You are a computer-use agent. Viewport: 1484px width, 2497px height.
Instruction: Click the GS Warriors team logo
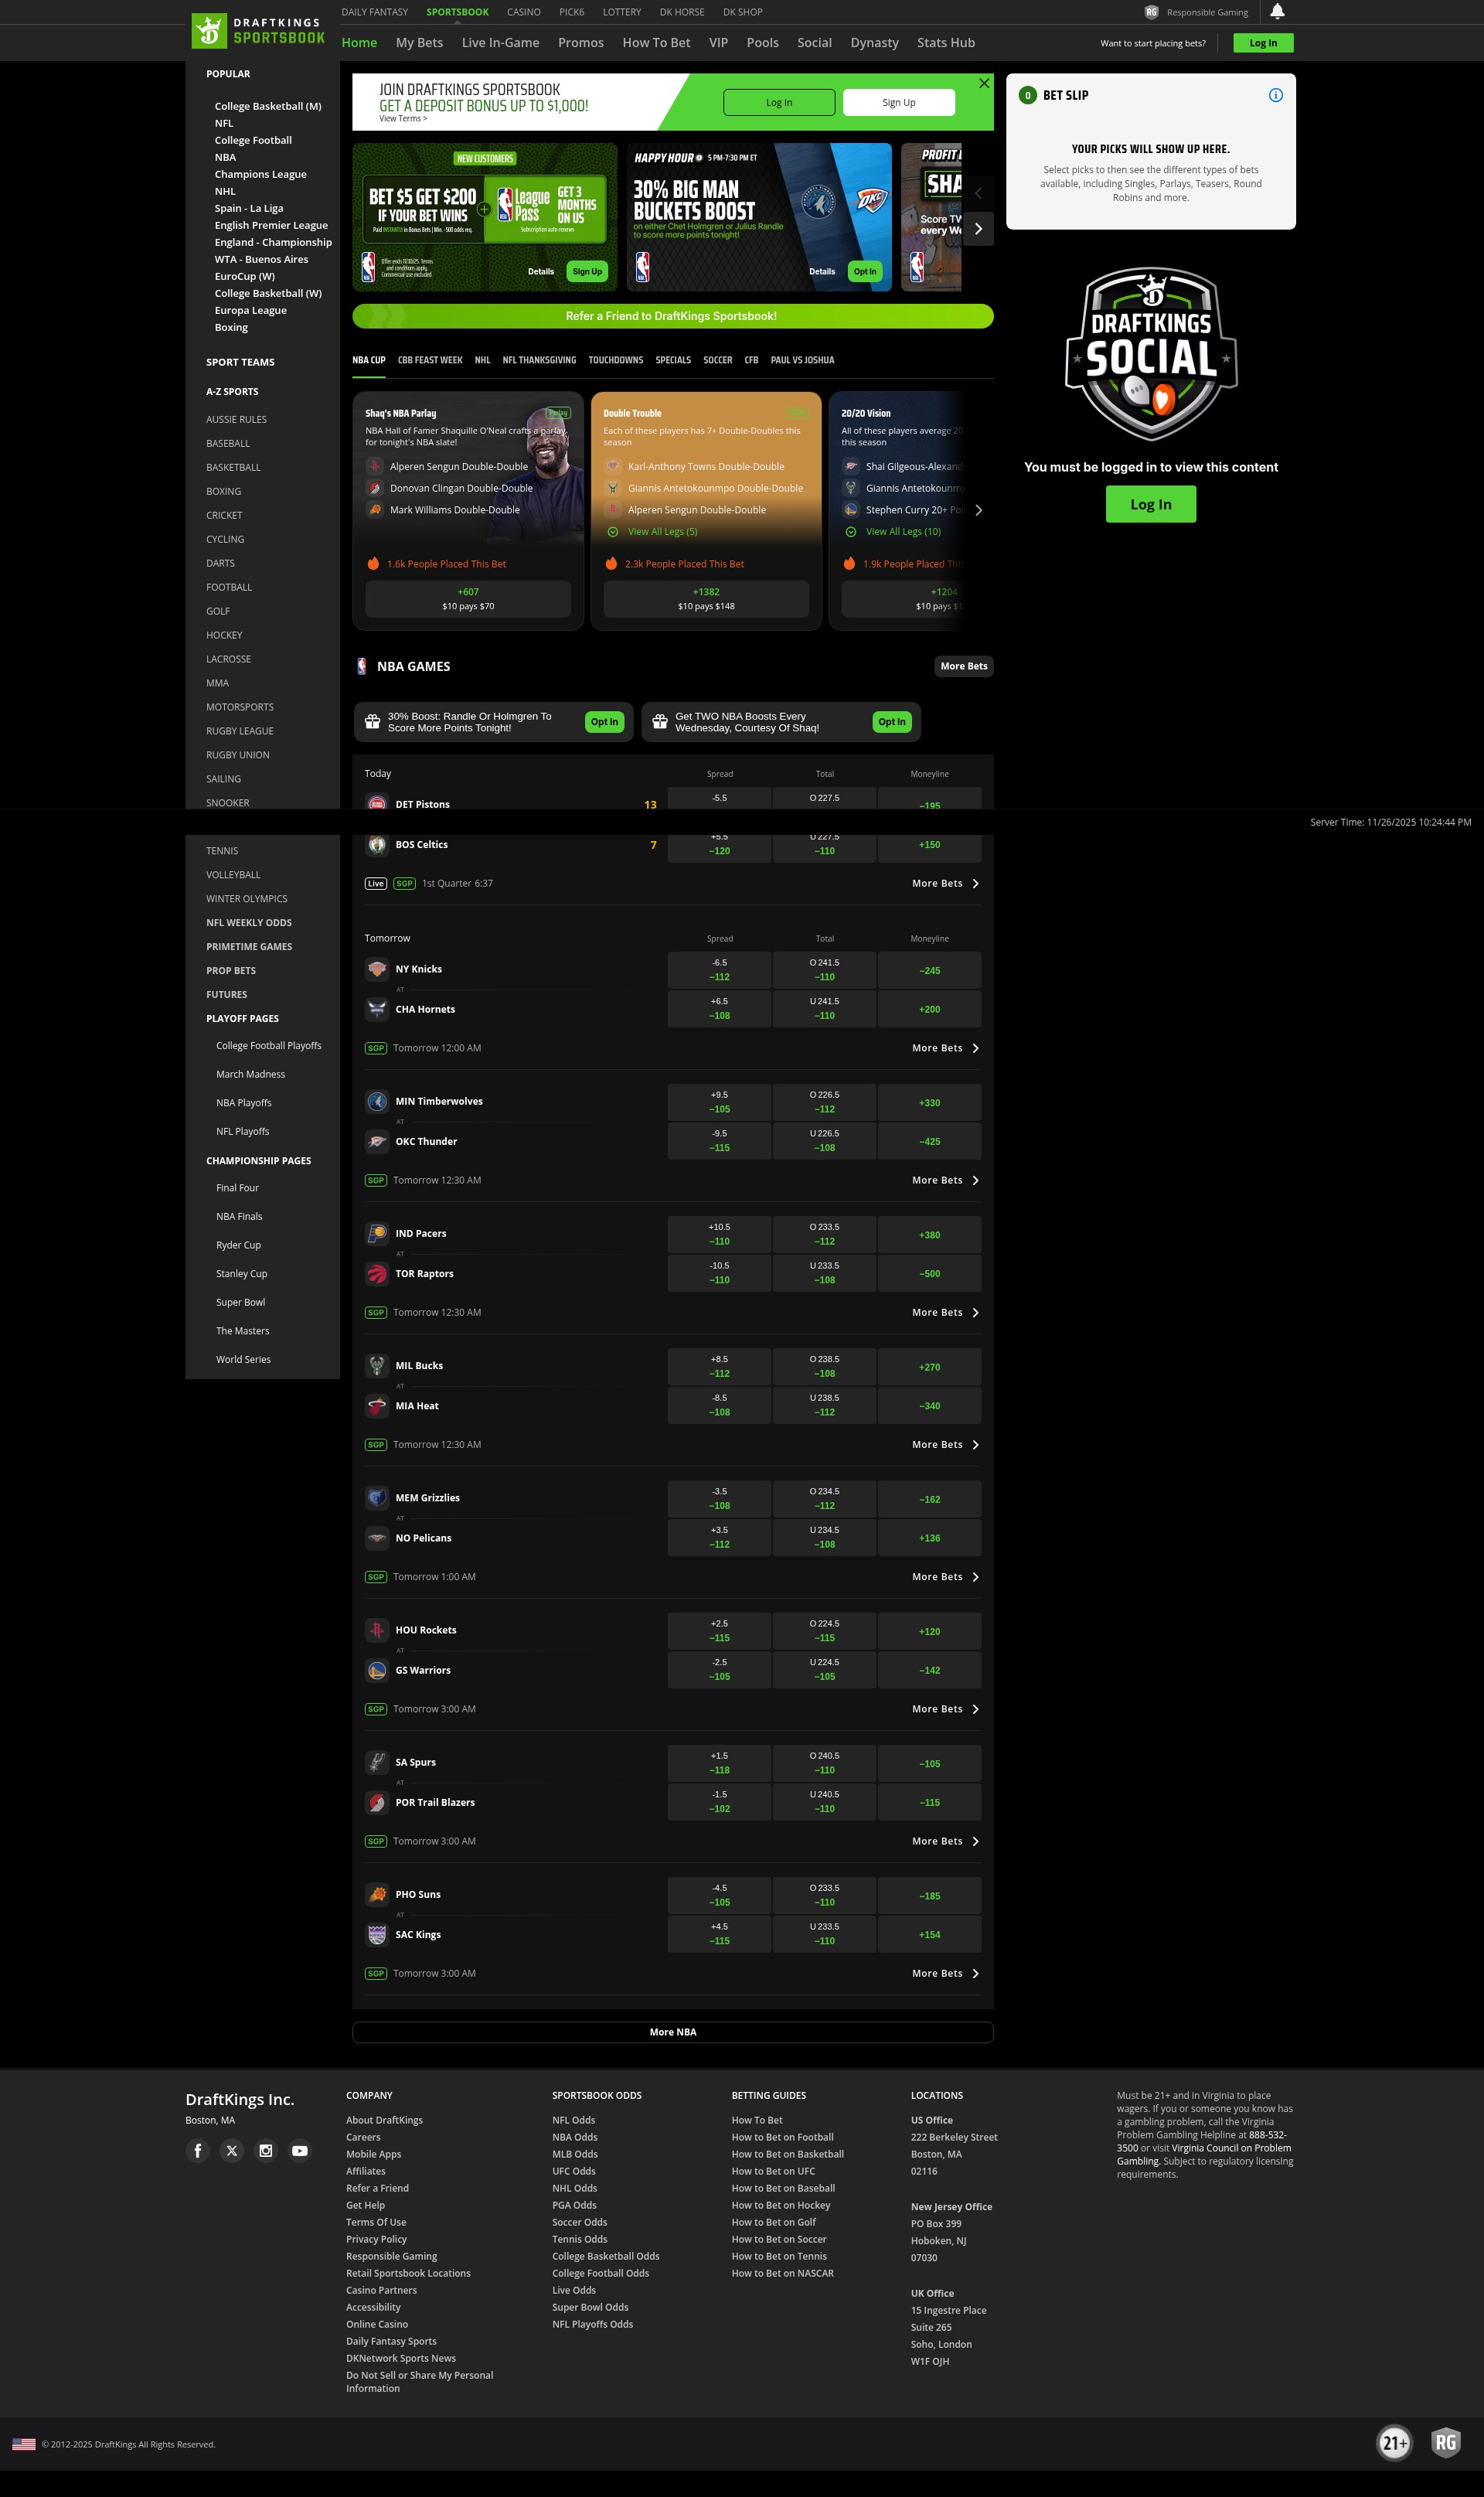click(377, 1669)
